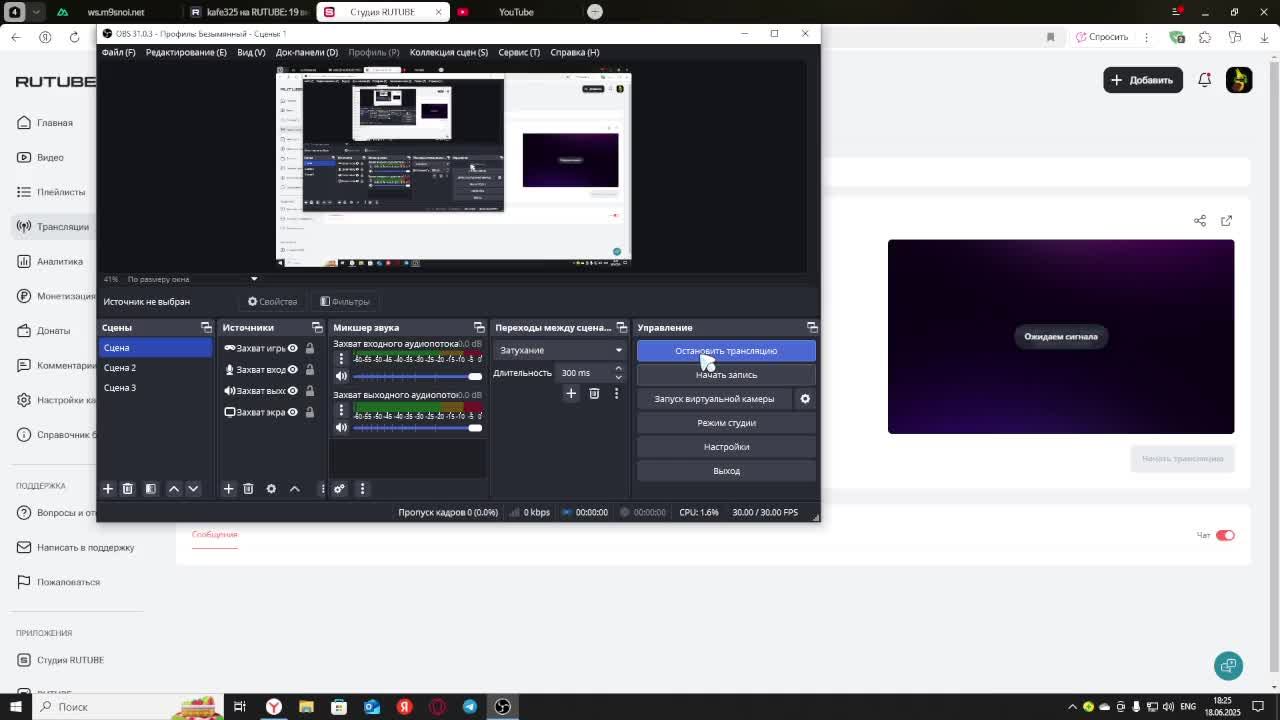Open the Вид menu
The image size is (1280, 720).
[x=251, y=52]
